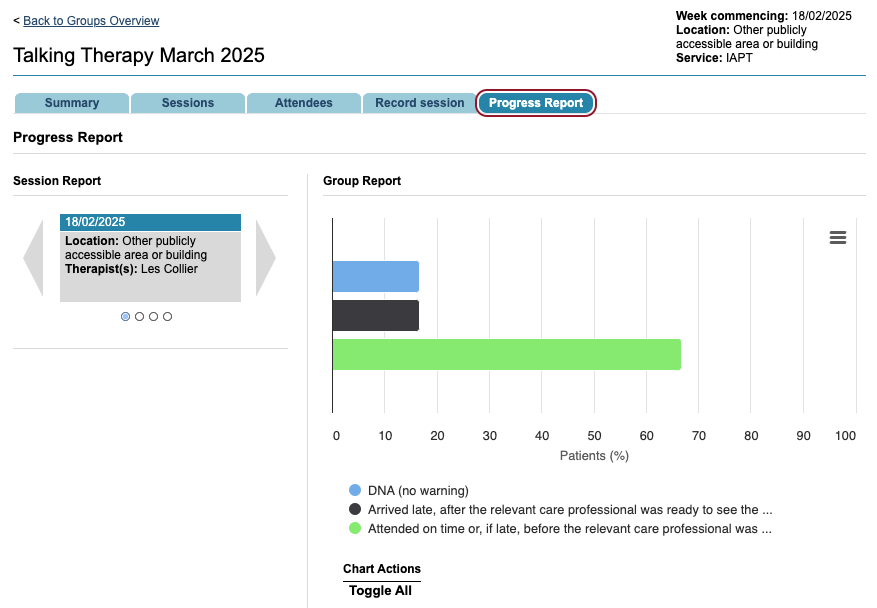Screen dimensions: 877x608
Task: Switch to the Summary tab
Action: tap(72, 103)
